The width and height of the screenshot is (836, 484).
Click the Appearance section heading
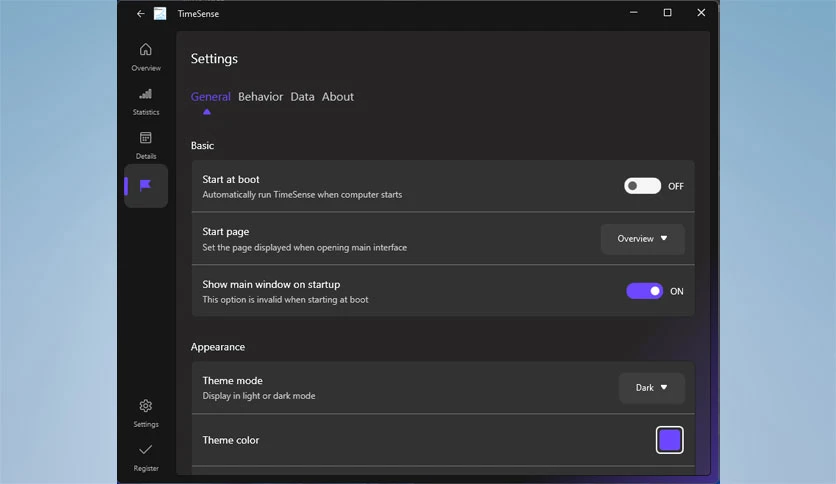pos(218,347)
